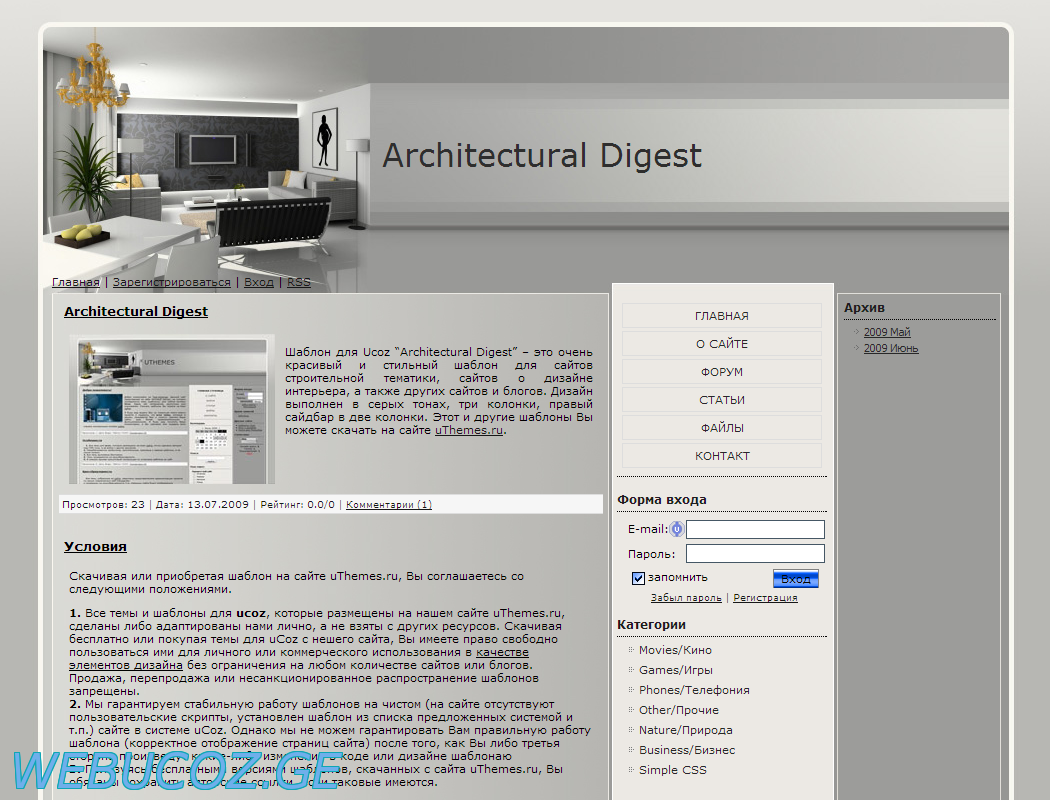1050x800 pixels.
Task: Select the Other/Прочие category
Action: tap(678, 710)
